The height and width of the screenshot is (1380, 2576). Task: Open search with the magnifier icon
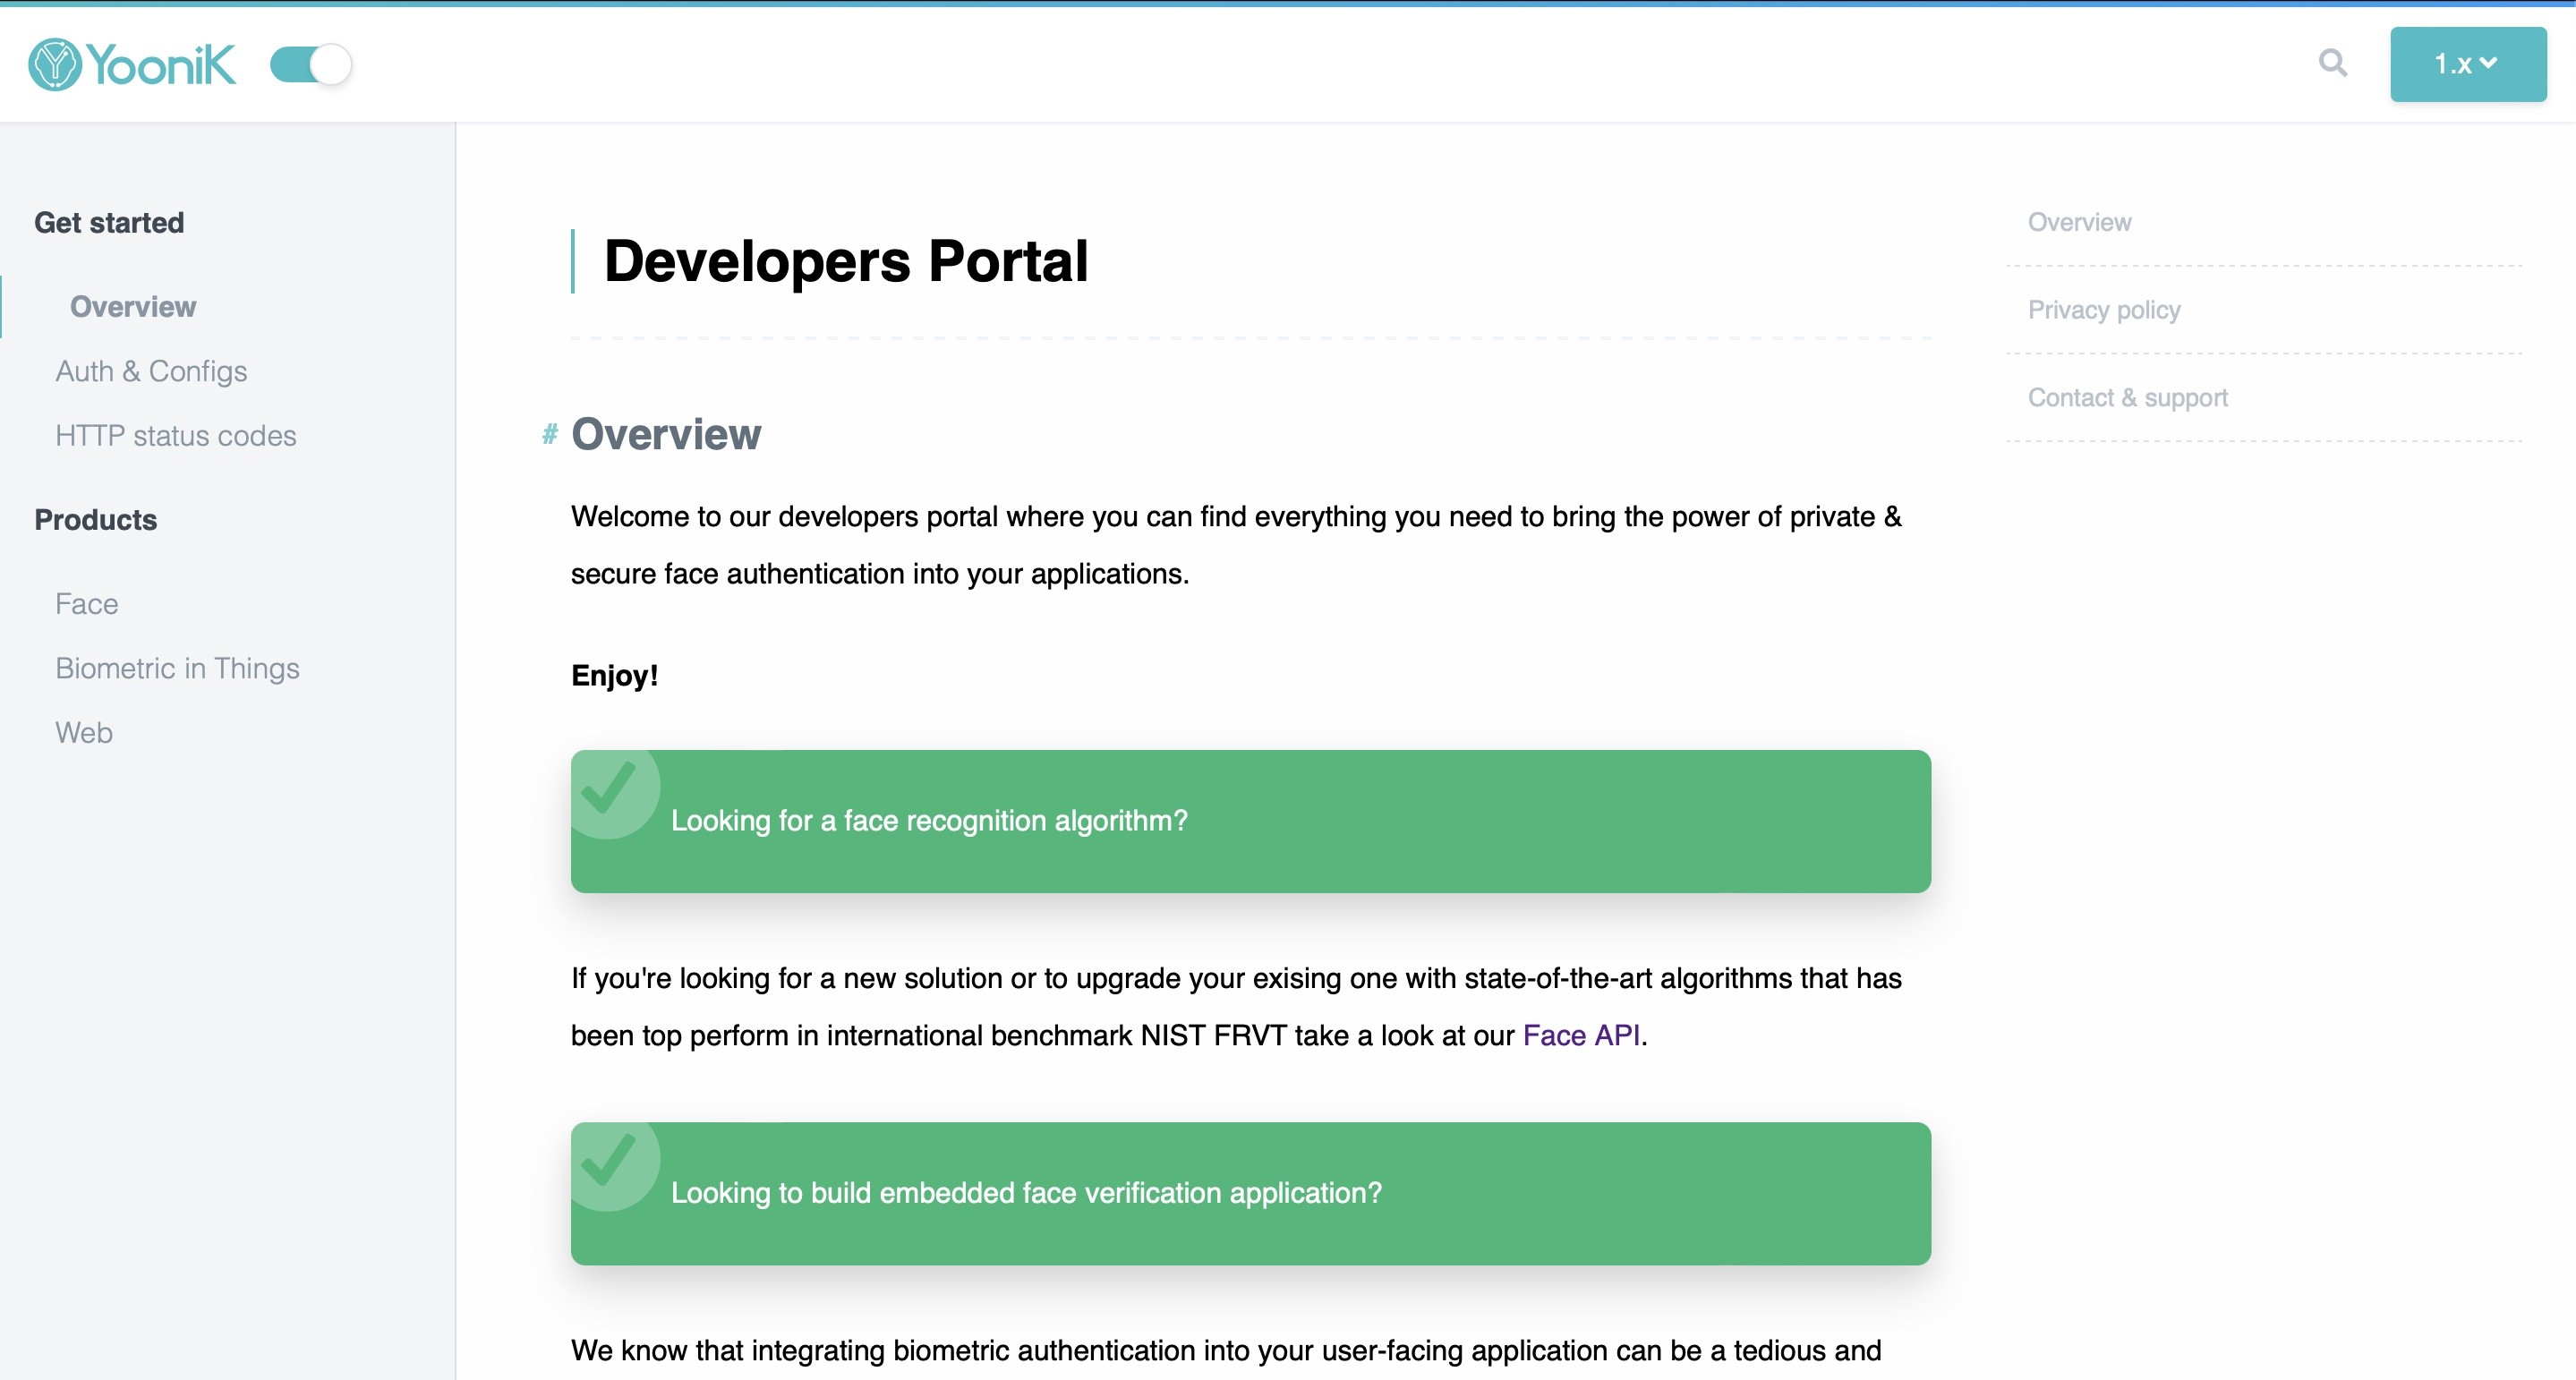coord(2332,63)
